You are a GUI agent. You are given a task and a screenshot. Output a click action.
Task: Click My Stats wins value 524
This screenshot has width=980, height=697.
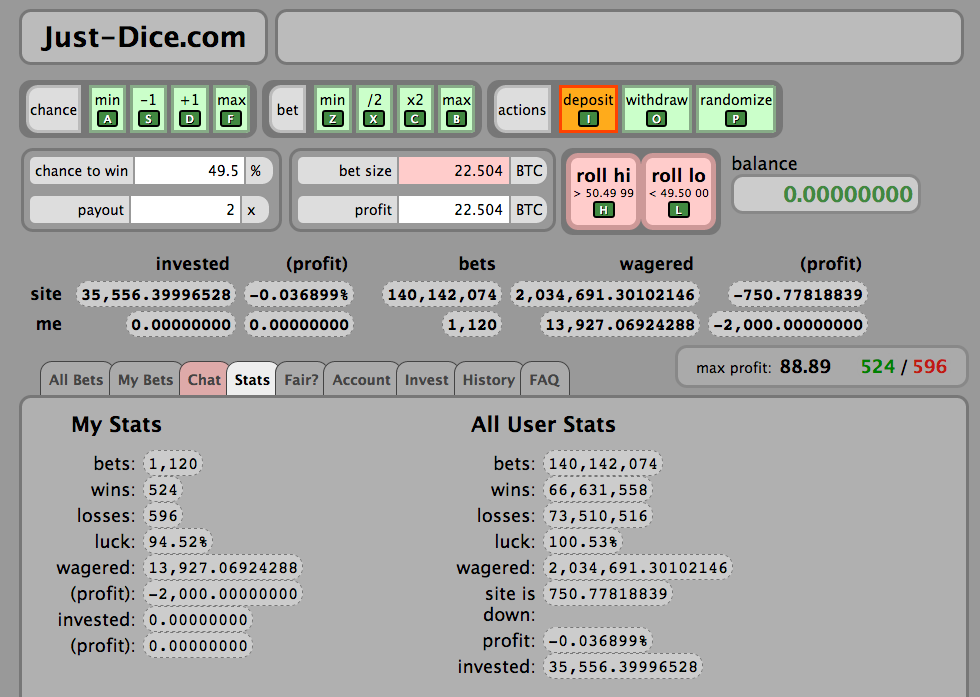(x=163, y=489)
